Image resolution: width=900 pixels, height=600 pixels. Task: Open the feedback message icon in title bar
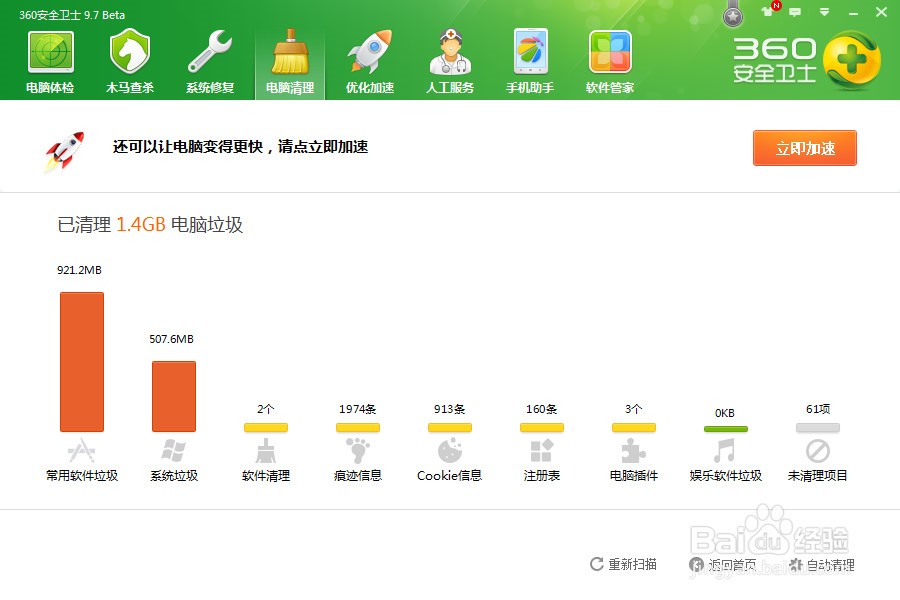(795, 12)
